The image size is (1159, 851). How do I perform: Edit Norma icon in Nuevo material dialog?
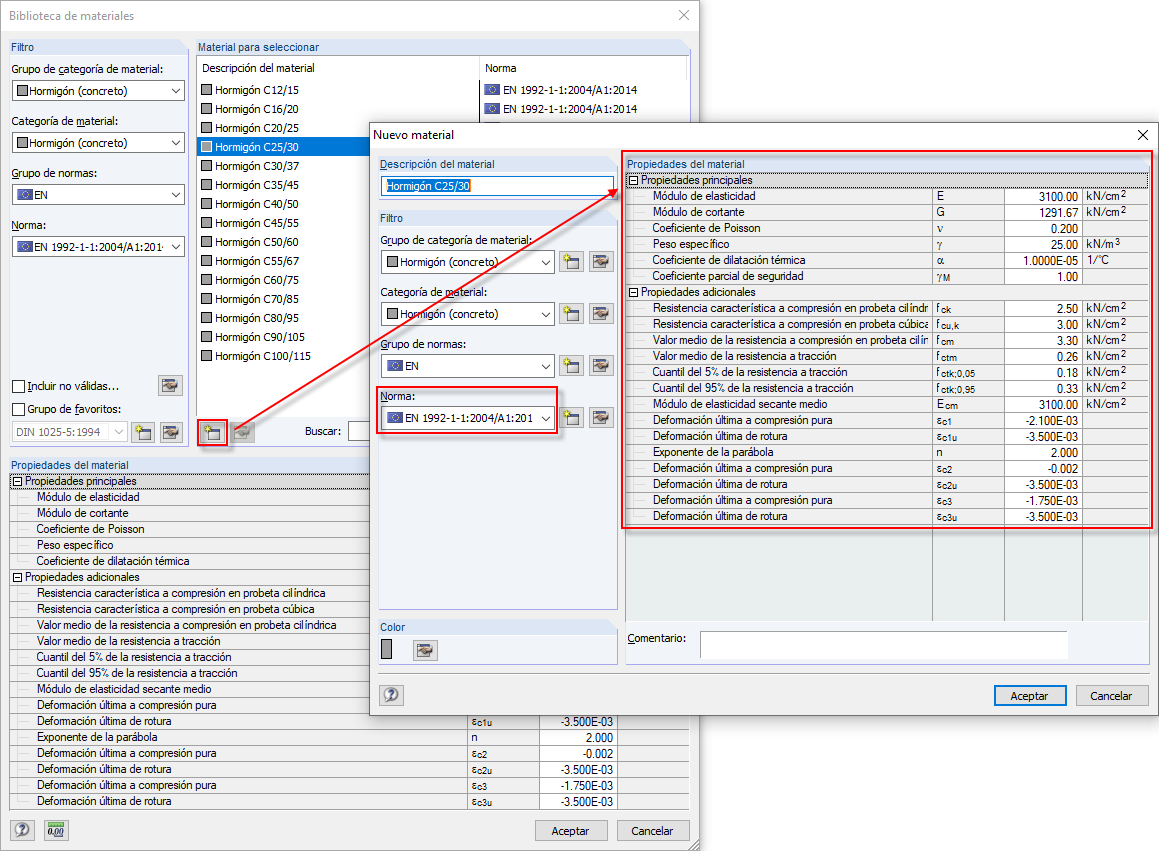tap(601, 418)
